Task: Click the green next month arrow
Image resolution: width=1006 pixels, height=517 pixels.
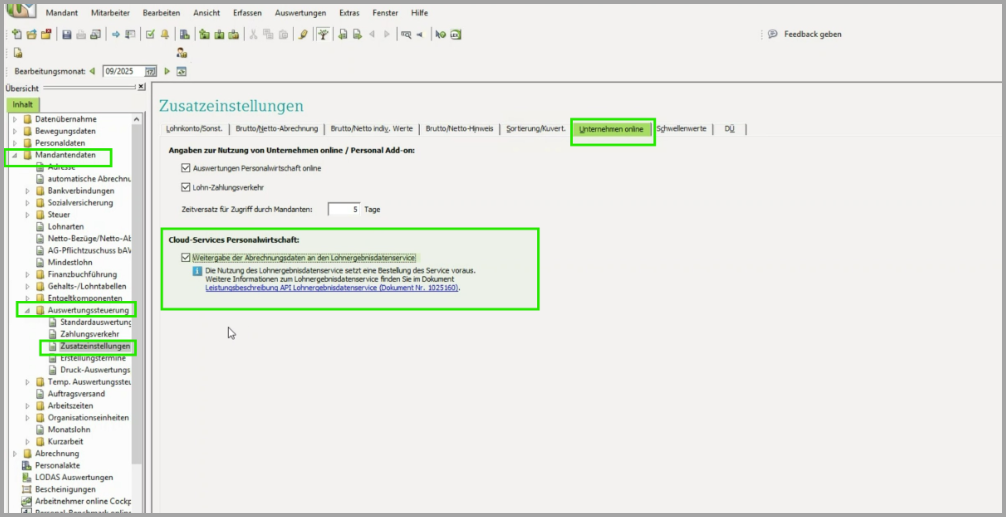Action: 167,71
